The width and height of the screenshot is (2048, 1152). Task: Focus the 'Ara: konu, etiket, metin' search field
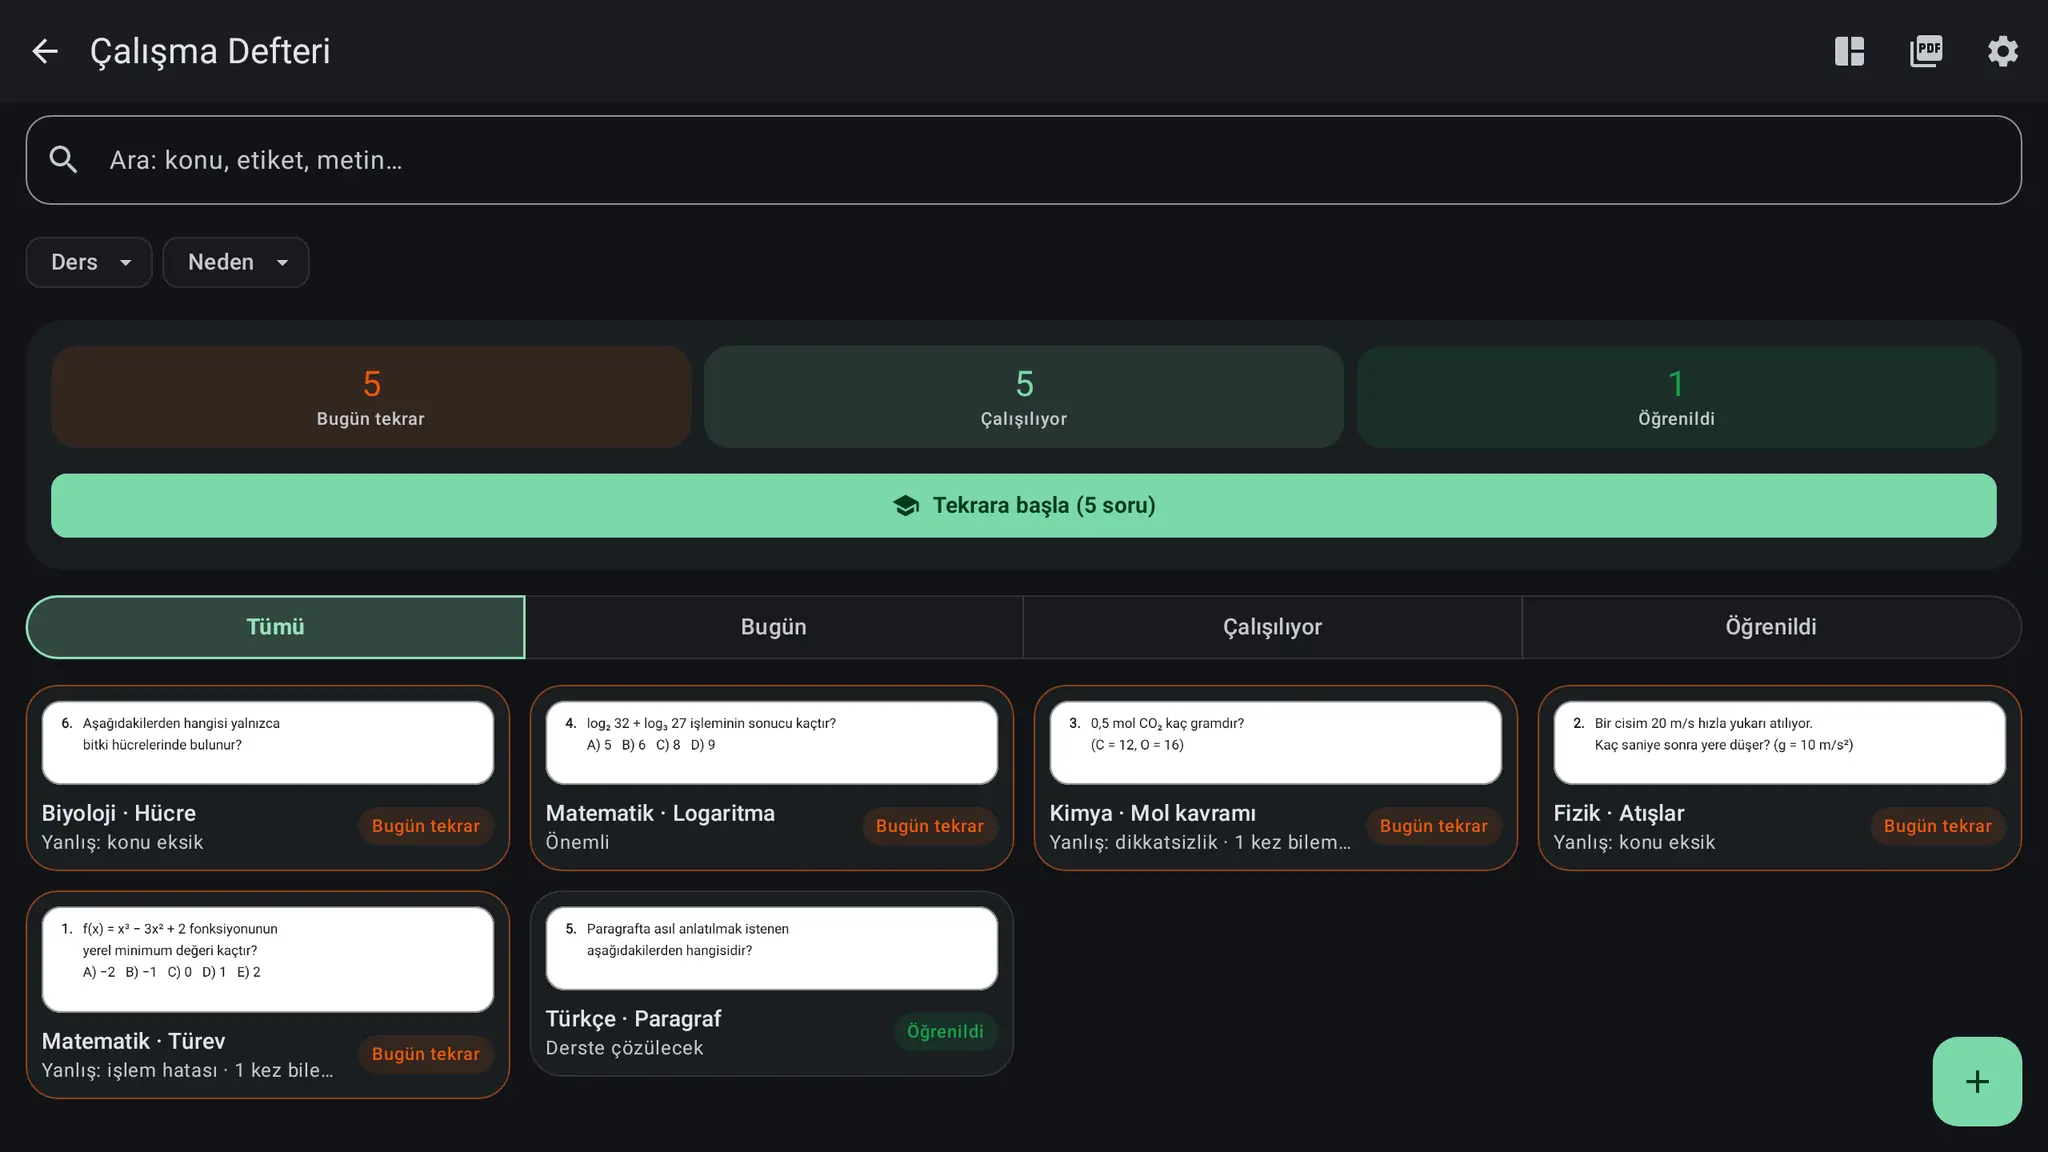[1023, 160]
